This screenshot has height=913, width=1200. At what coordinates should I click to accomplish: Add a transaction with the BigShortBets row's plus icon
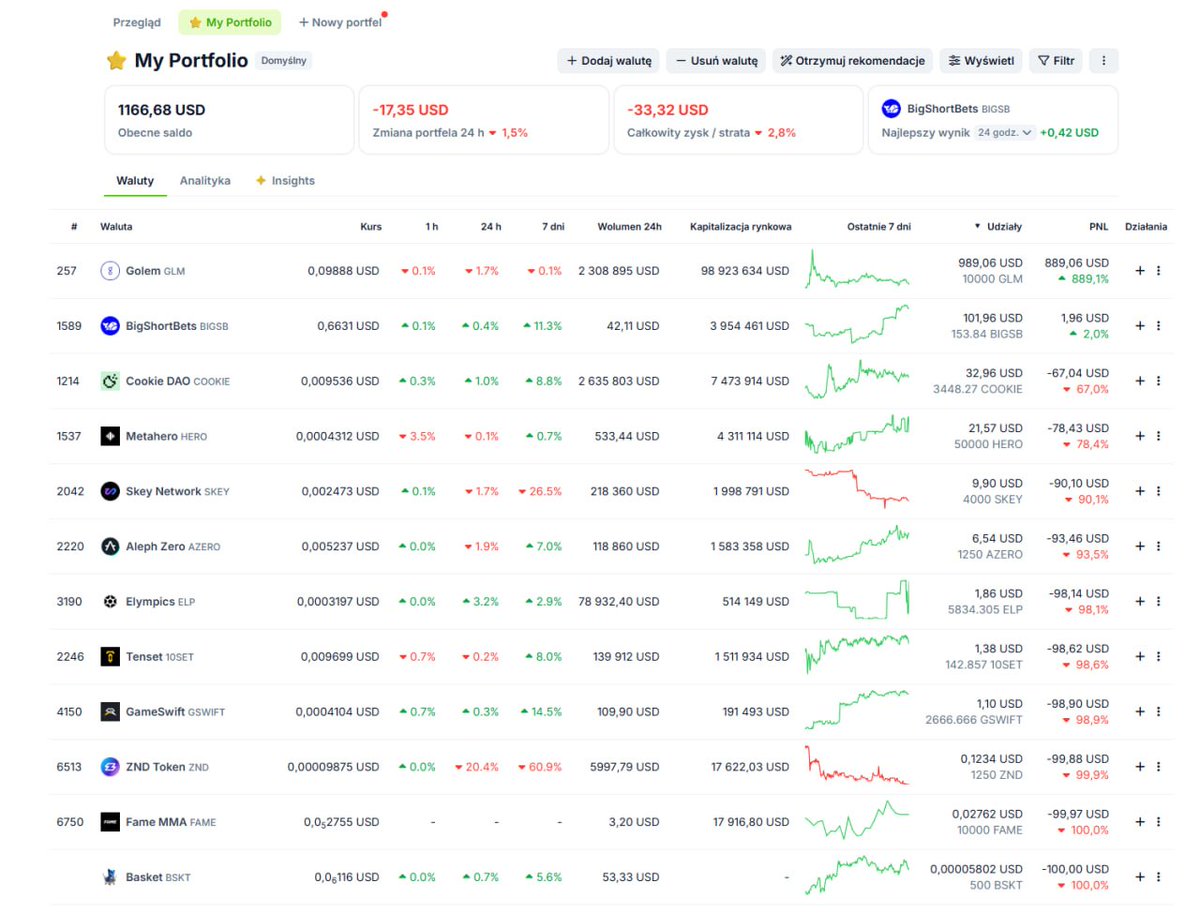(1140, 326)
